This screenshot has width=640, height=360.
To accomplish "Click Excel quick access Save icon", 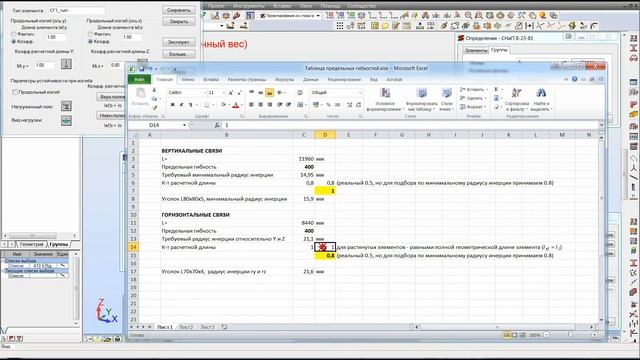I will (x=142, y=69).
